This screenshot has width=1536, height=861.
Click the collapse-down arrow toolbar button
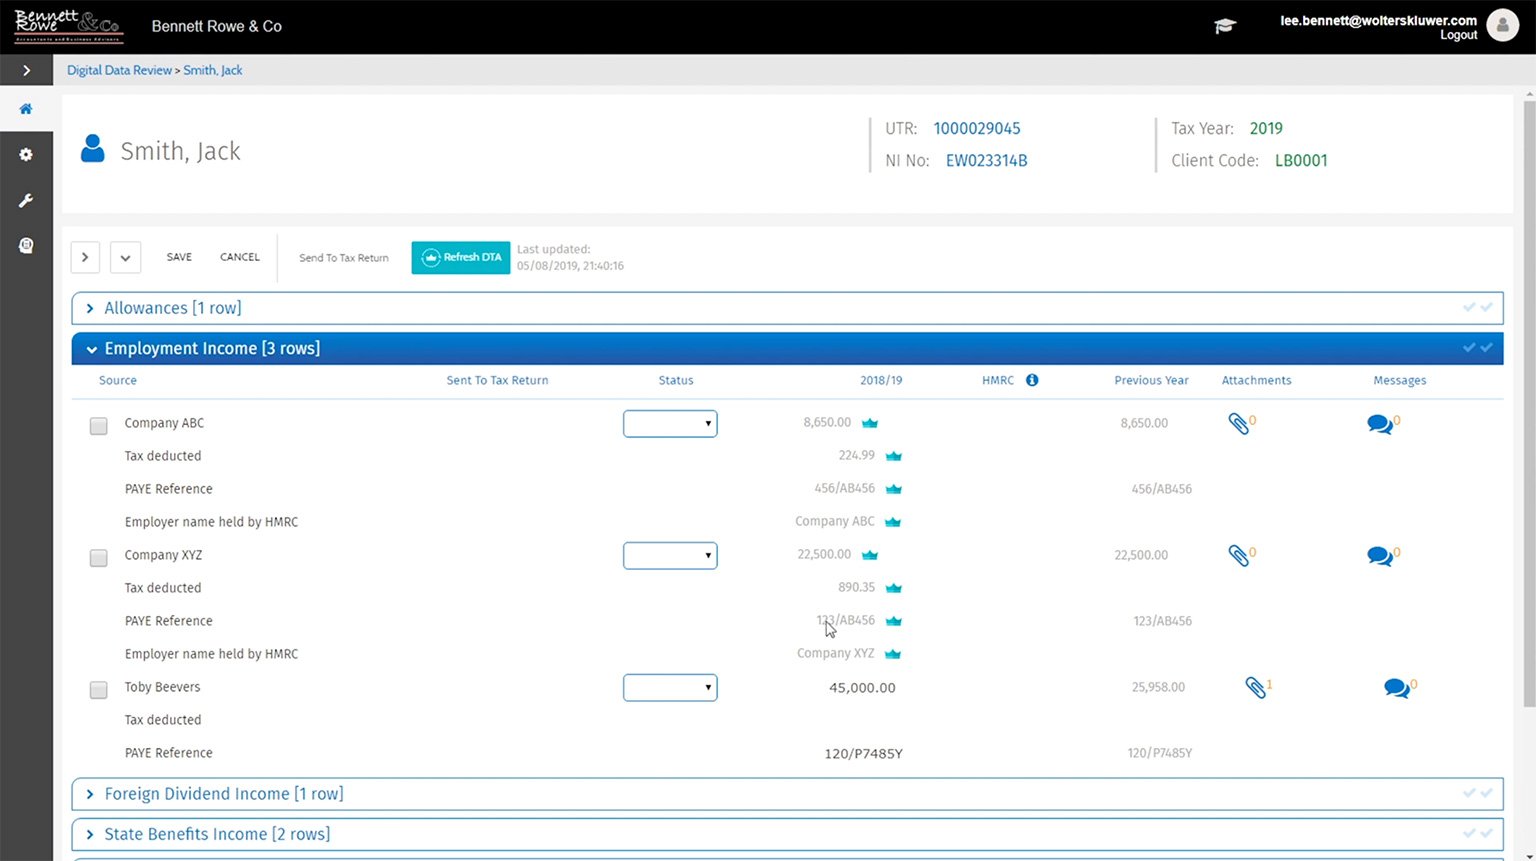click(x=125, y=257)
